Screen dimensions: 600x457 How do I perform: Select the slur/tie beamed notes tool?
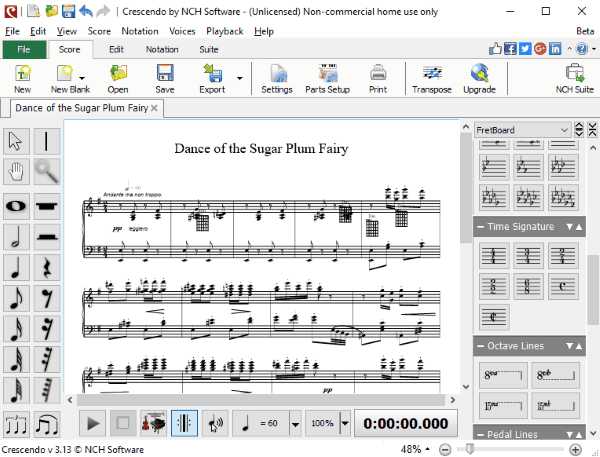tap(47, 424)
